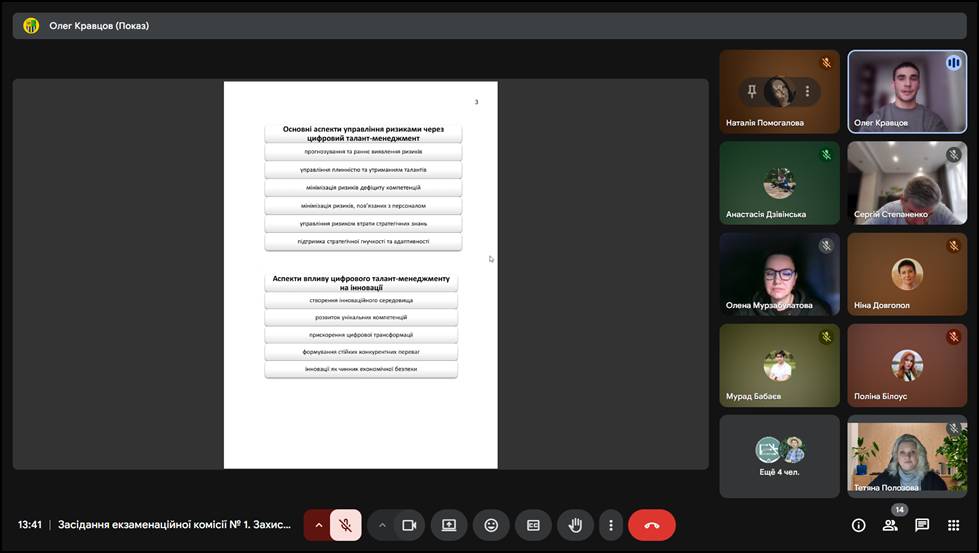Viewport: 979px width, 553px height.
Task: Click the meeting title 'Засідання екзаменаційної комісії'
Action: pos(175,525)
